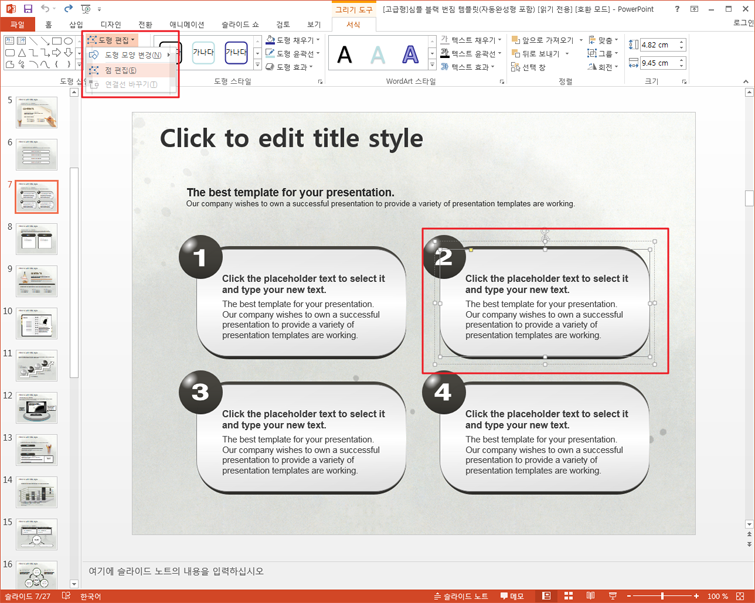Switch to slide sorter view icon
755x603 pixels.
569,596
